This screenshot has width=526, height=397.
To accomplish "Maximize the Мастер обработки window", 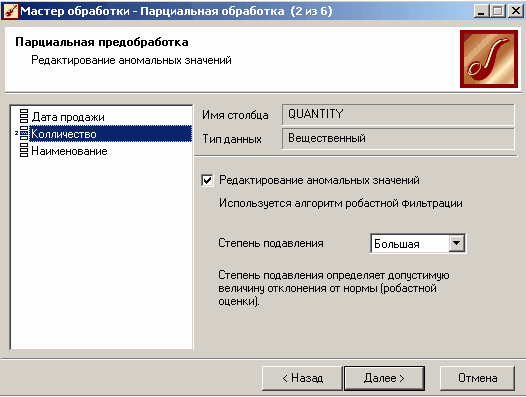I will (x=497, y=11).
